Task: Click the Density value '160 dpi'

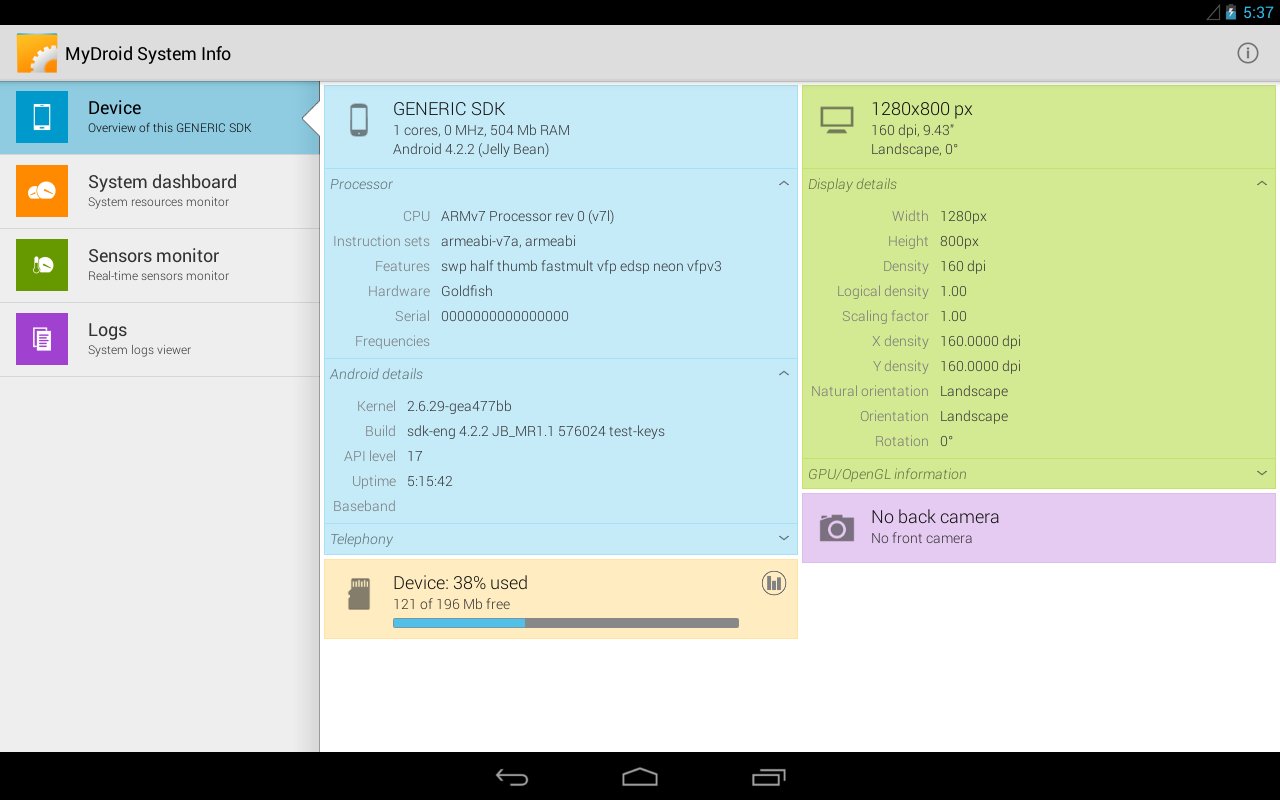Action: [964, 266]
